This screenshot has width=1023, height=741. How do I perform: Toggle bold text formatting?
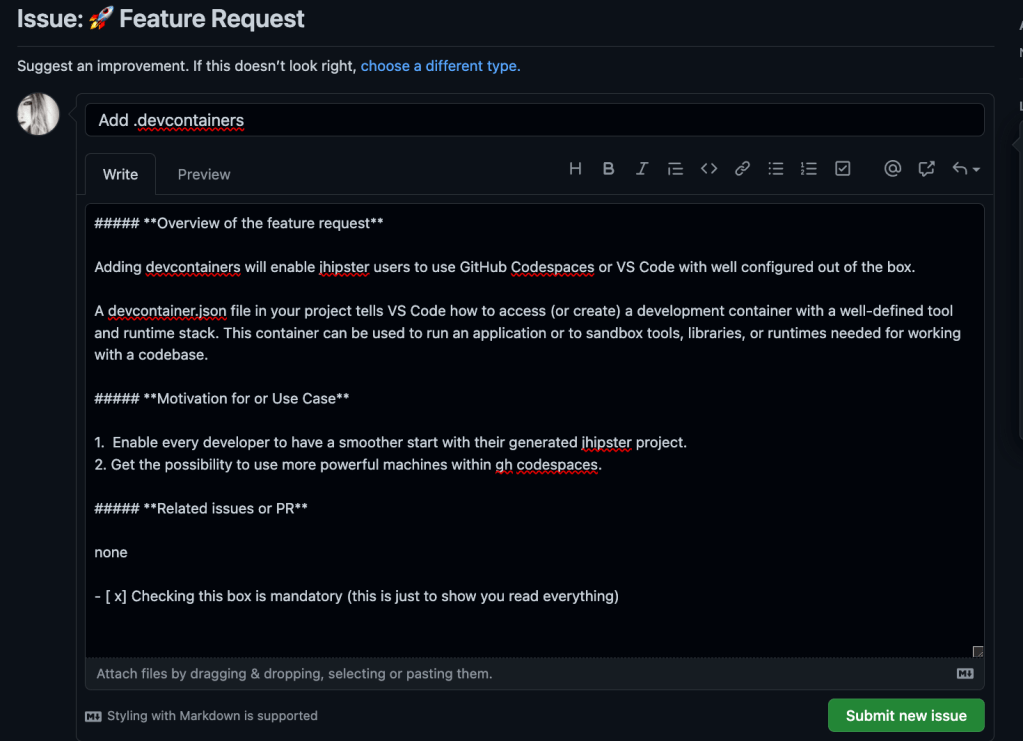tap(608, 169)
